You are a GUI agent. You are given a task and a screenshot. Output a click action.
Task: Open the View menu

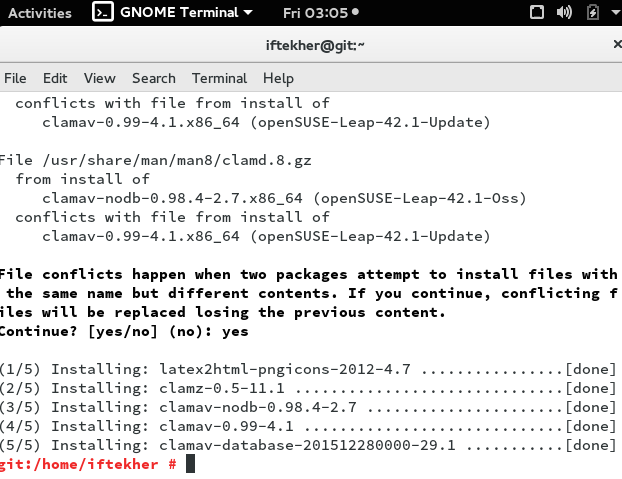(99, 78)
